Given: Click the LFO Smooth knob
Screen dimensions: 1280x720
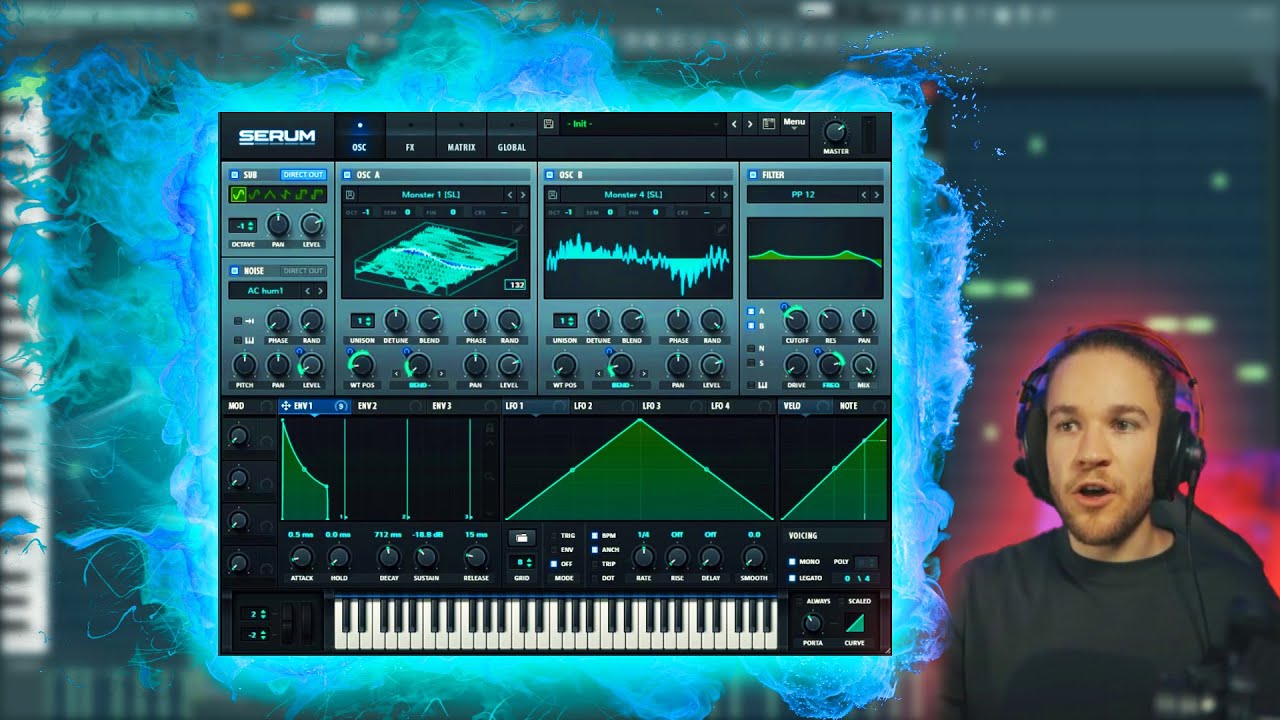Looking at the screenshot, I should pyautogui.click(x=754, y=558).
